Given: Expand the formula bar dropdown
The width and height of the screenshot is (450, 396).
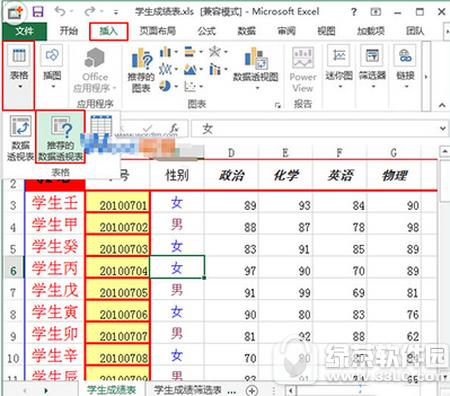Looking at the screenshot, I should pos(443,128).
